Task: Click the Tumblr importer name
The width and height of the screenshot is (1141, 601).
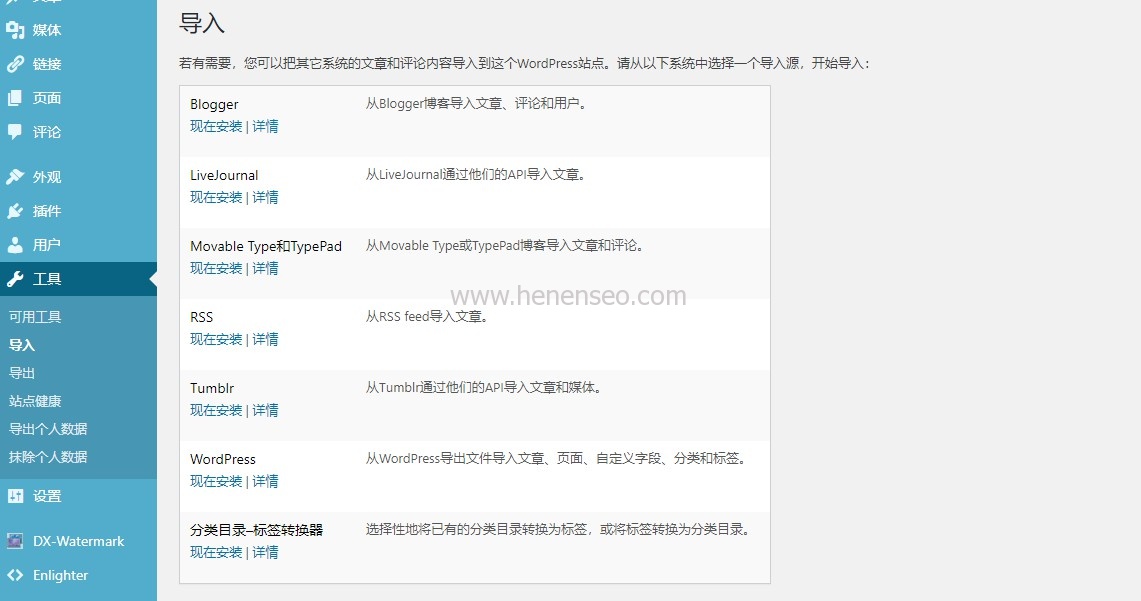Action: (x=212, y=389)
